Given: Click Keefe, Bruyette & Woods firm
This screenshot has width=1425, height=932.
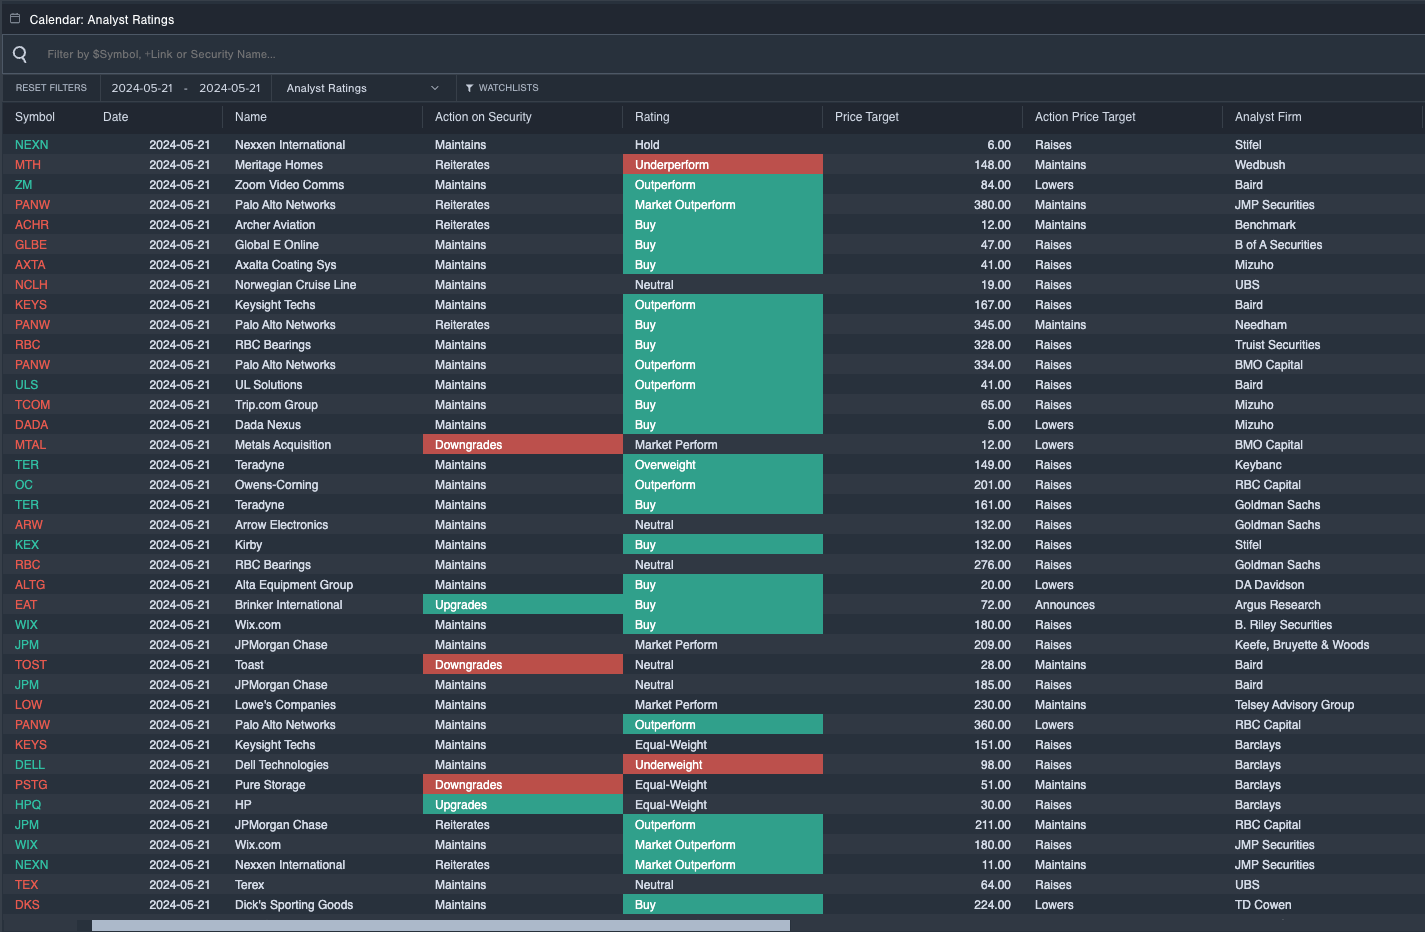Looking at the screenshot, I should (1302, 645).
